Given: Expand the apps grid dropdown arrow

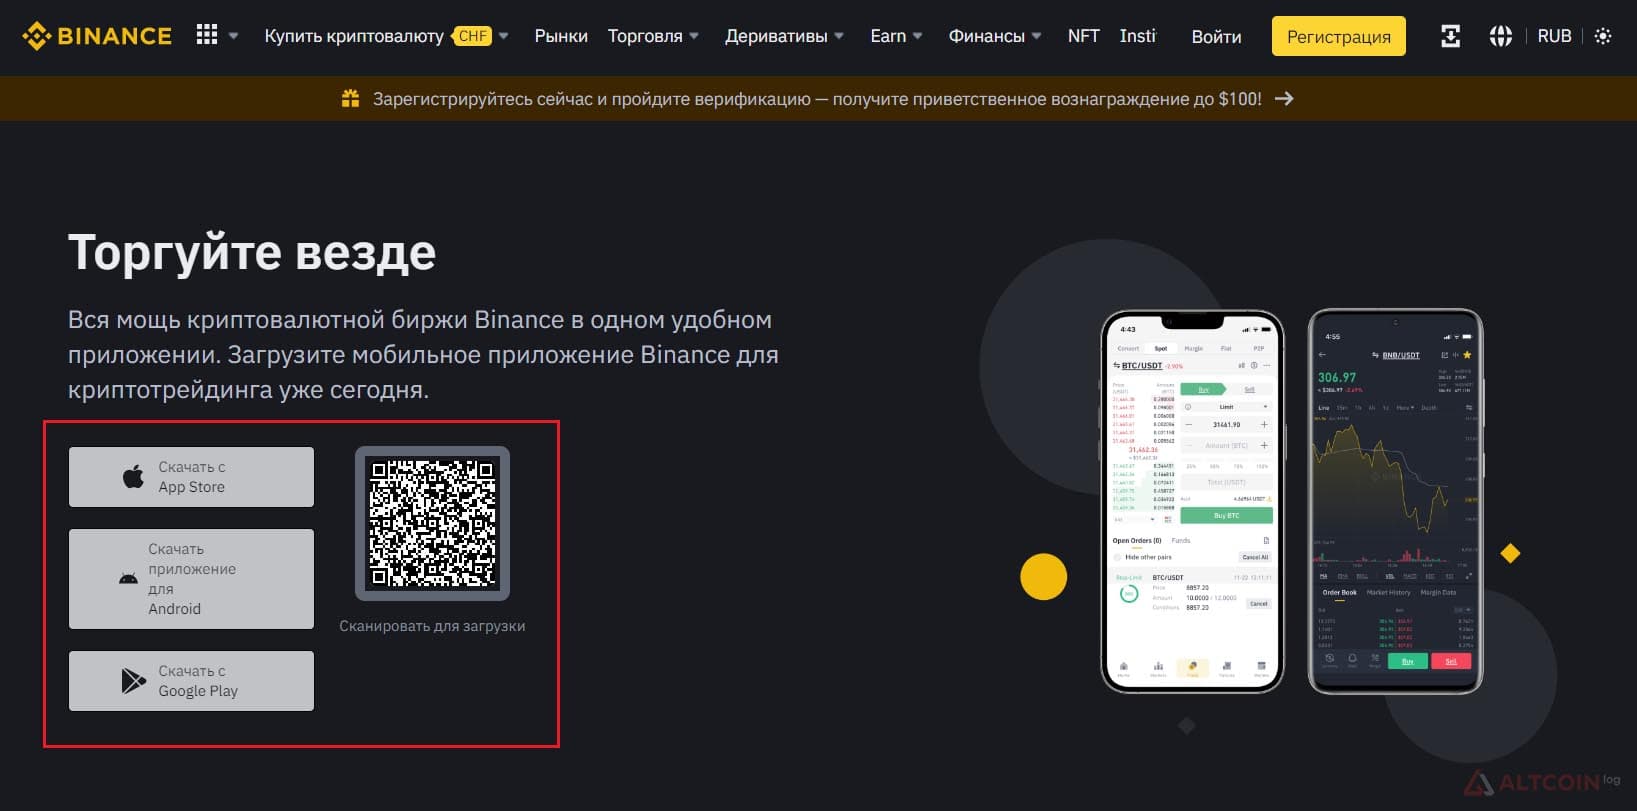Looking at the screenshot, I should [234, 36].
